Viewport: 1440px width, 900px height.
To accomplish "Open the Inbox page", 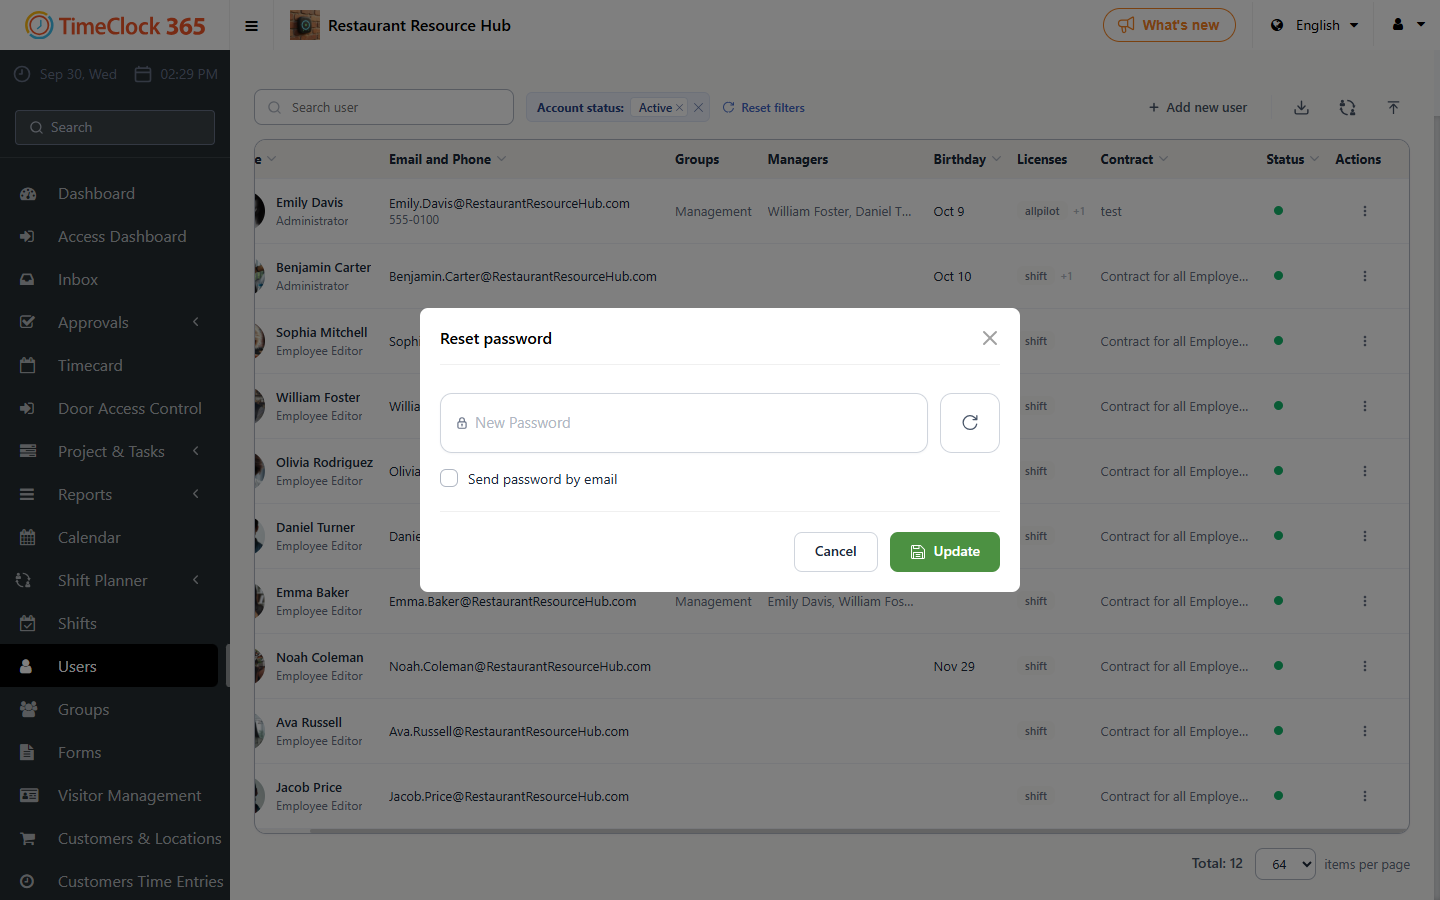I will (x=78, y=279).
